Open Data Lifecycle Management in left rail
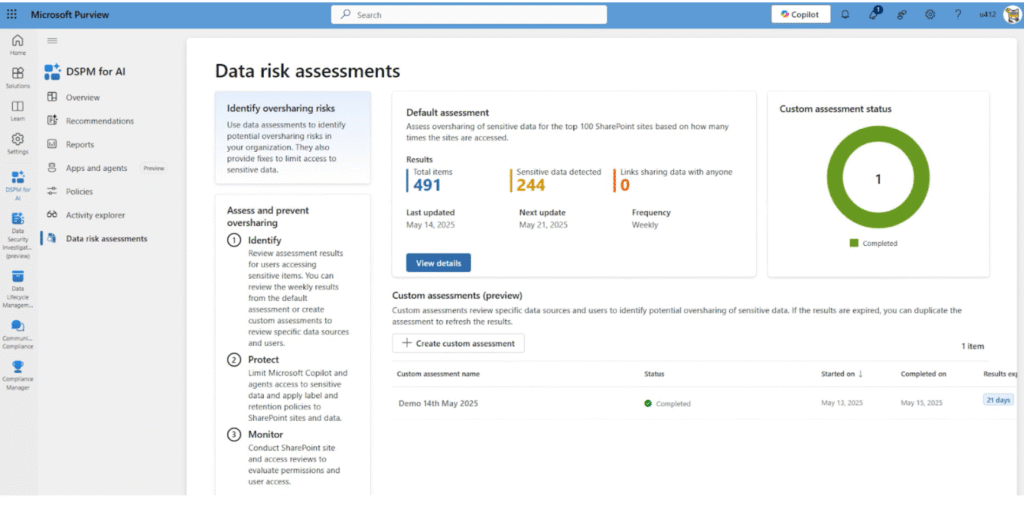The width and height of the screenshot is (1024, 510). click(x=18, y=280)
